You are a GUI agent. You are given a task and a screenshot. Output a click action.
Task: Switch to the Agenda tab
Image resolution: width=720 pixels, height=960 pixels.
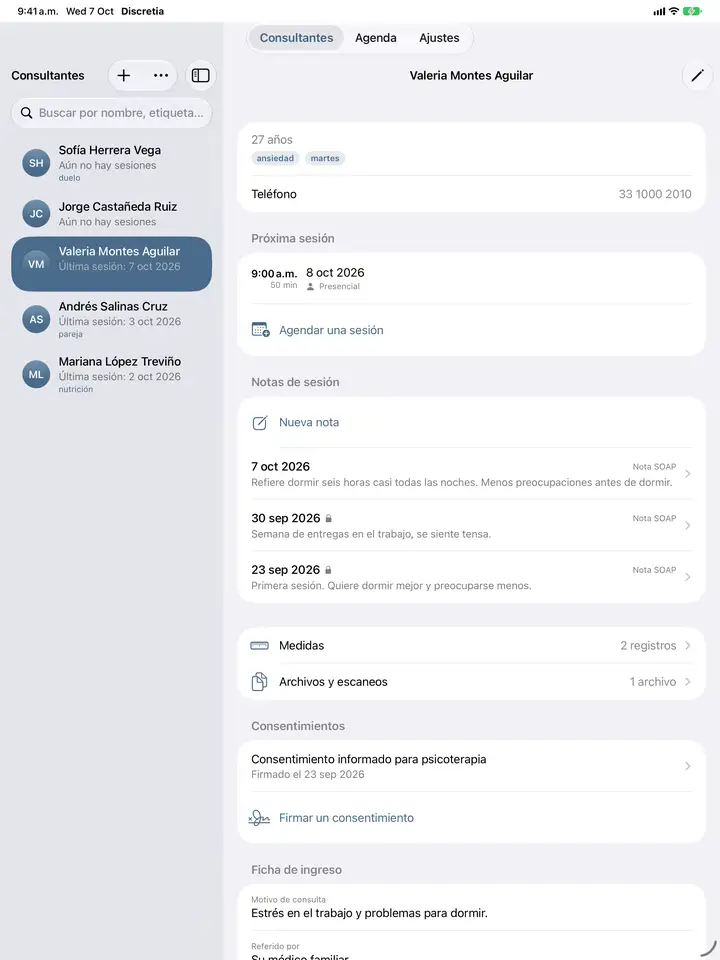click(375, 38)
